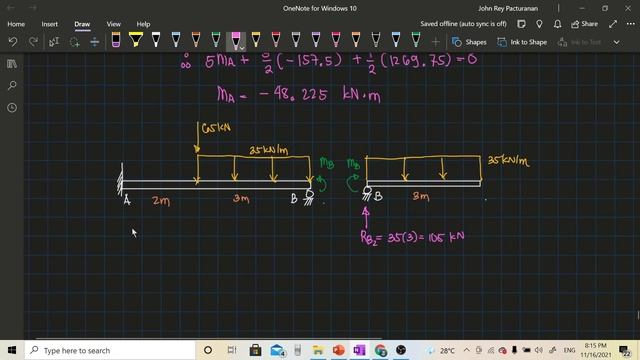
Task: Click the lightbulb Tell Me icon
Action: pyautogui.click(x=539, y=24)
